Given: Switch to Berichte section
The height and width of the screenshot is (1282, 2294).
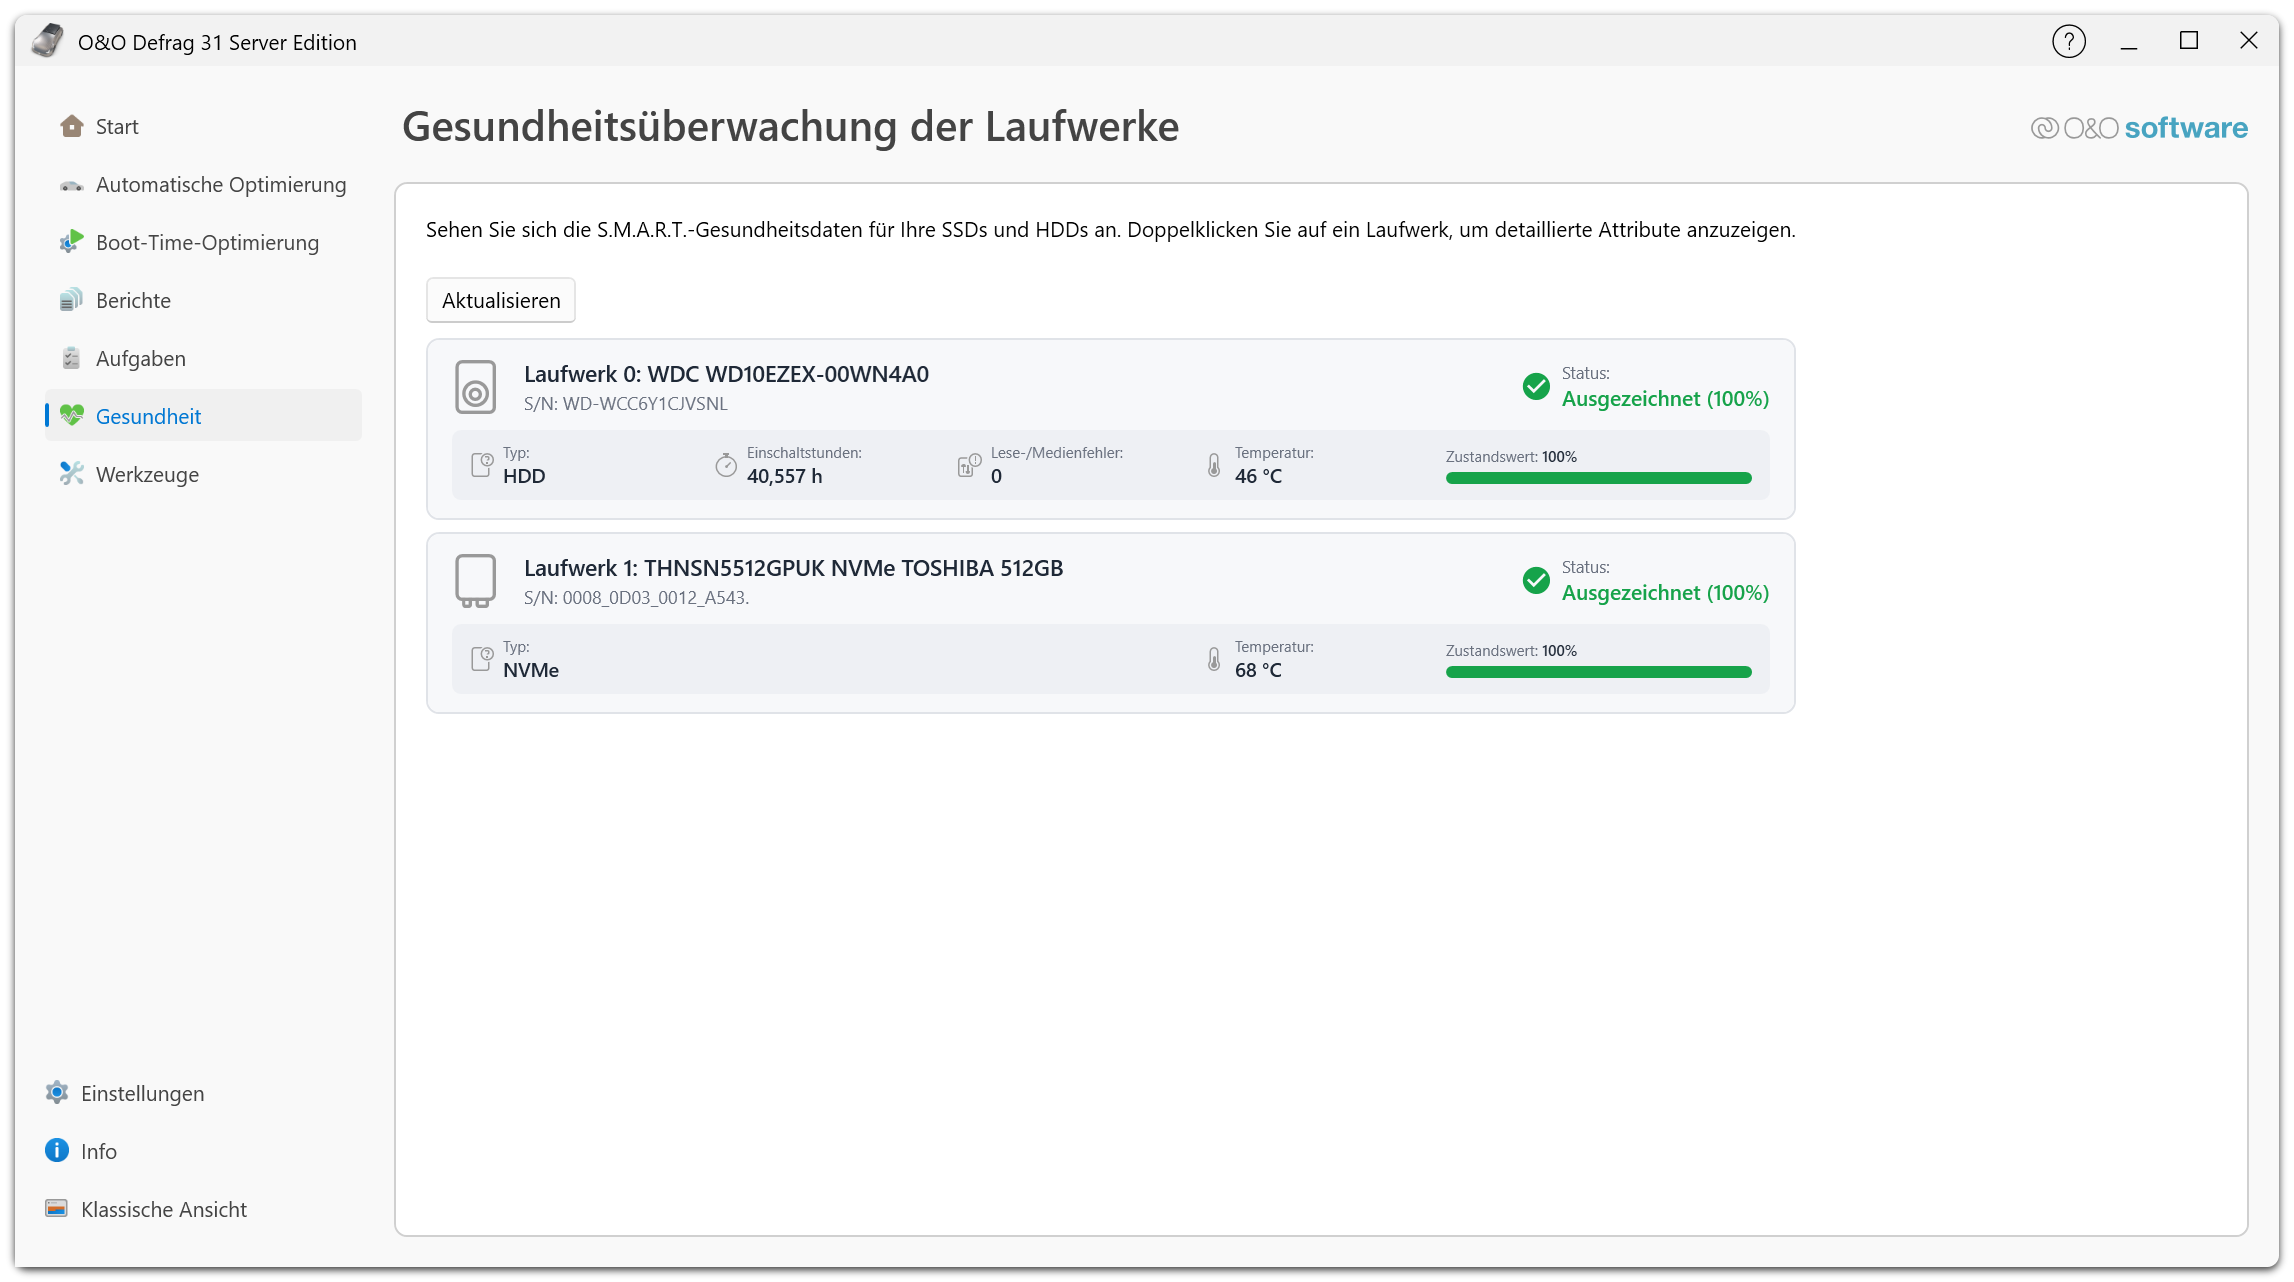Looking at the screenshot, I should tap(203, 301).
